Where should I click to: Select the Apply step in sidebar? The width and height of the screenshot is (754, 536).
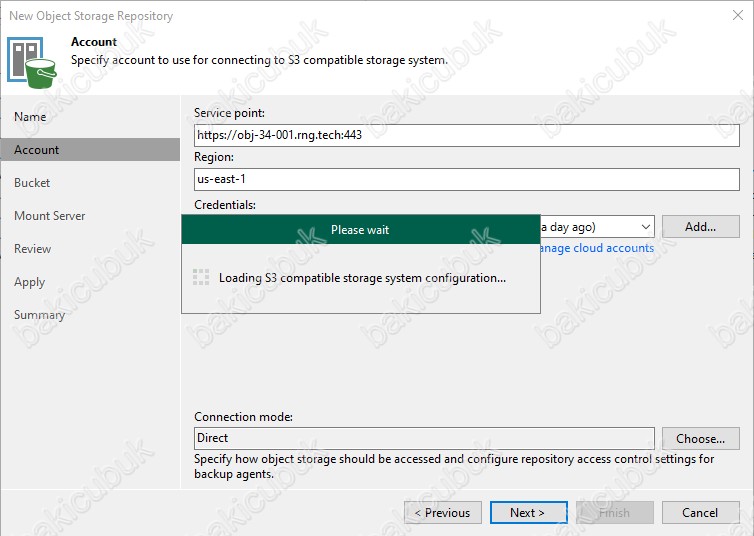point(30,282)
